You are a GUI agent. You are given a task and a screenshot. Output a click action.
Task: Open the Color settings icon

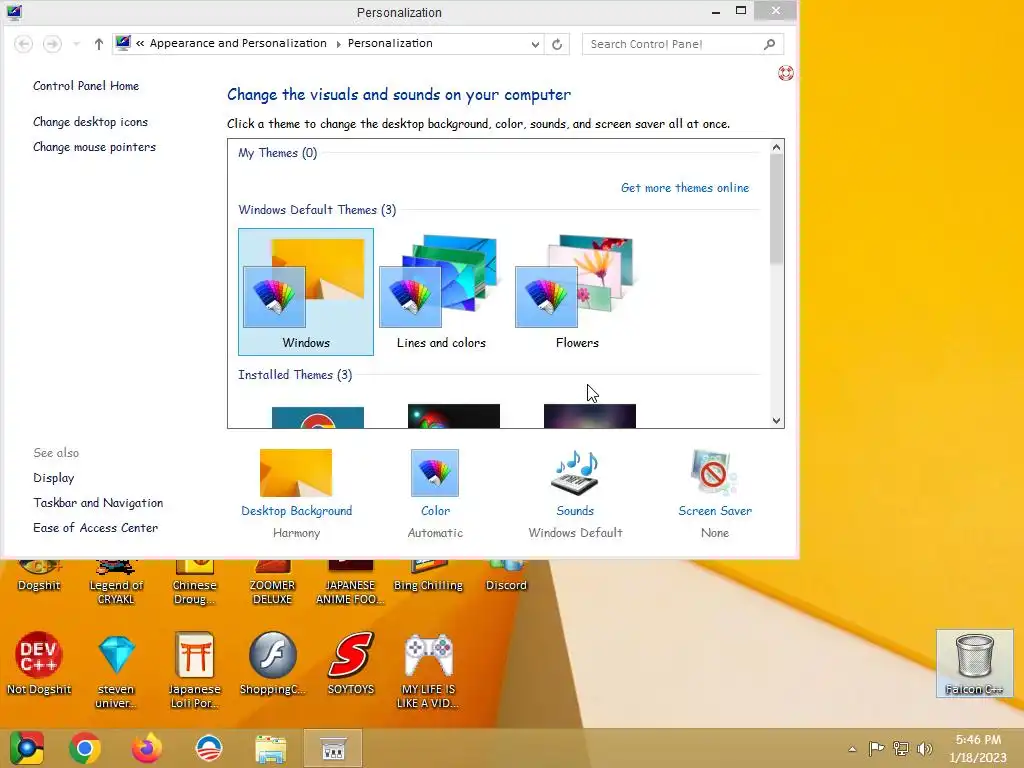[435, 473]
